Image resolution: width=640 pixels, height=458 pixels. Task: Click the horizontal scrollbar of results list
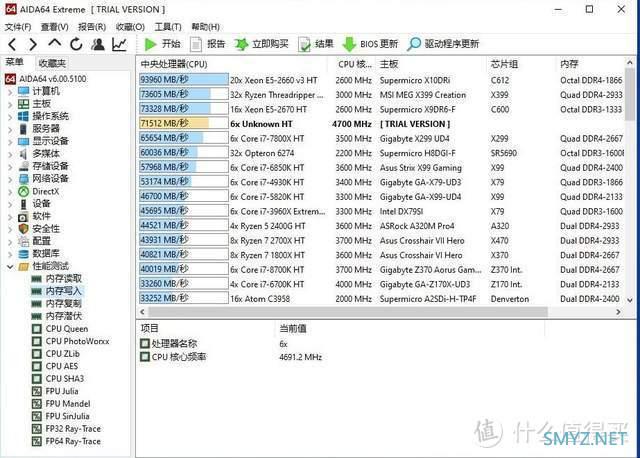[x=348, y=312]
